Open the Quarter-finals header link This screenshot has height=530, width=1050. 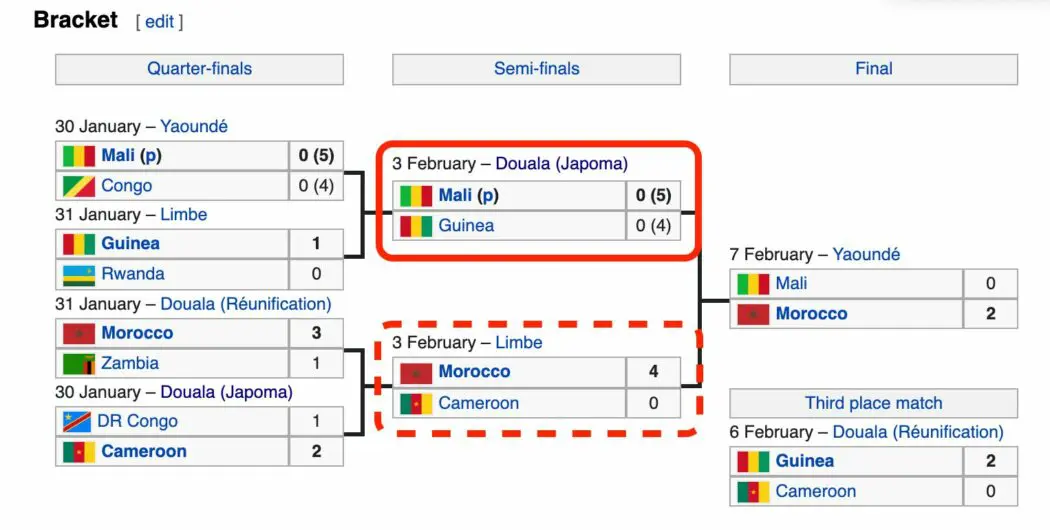tap(200, 68)
